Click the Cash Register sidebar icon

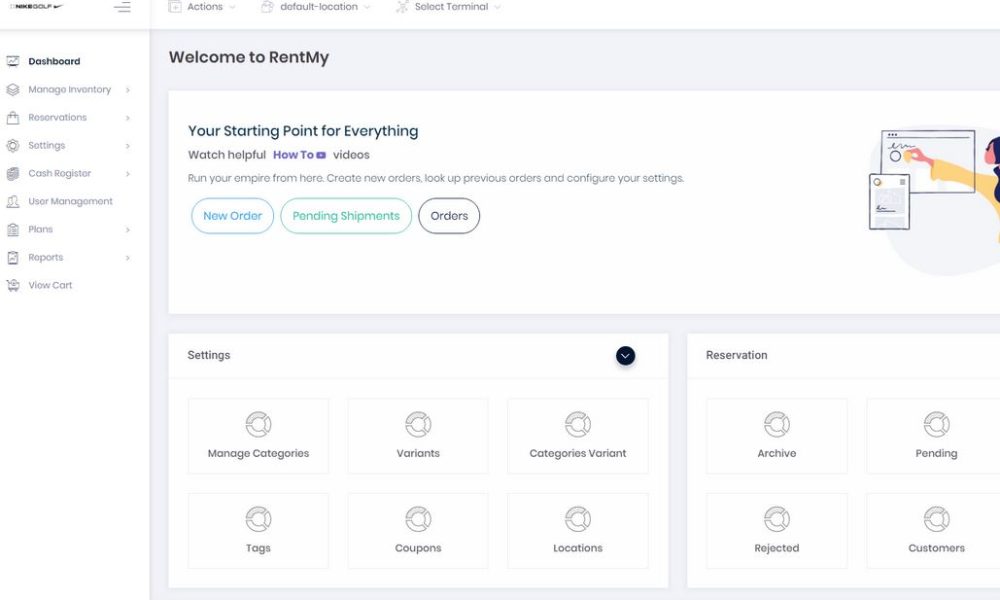point(13,173)
